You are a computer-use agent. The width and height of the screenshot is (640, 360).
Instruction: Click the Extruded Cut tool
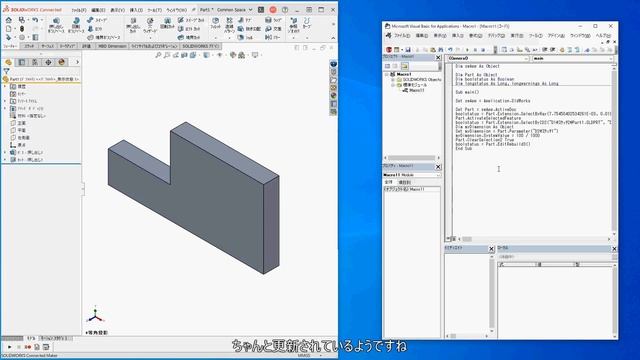133,25
